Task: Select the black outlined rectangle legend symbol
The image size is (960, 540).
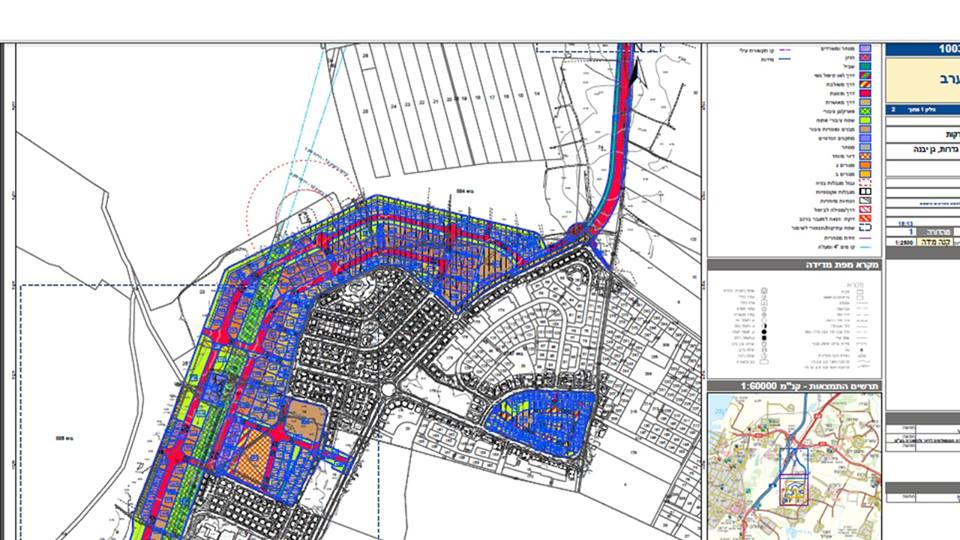Action: coord(866,192)
